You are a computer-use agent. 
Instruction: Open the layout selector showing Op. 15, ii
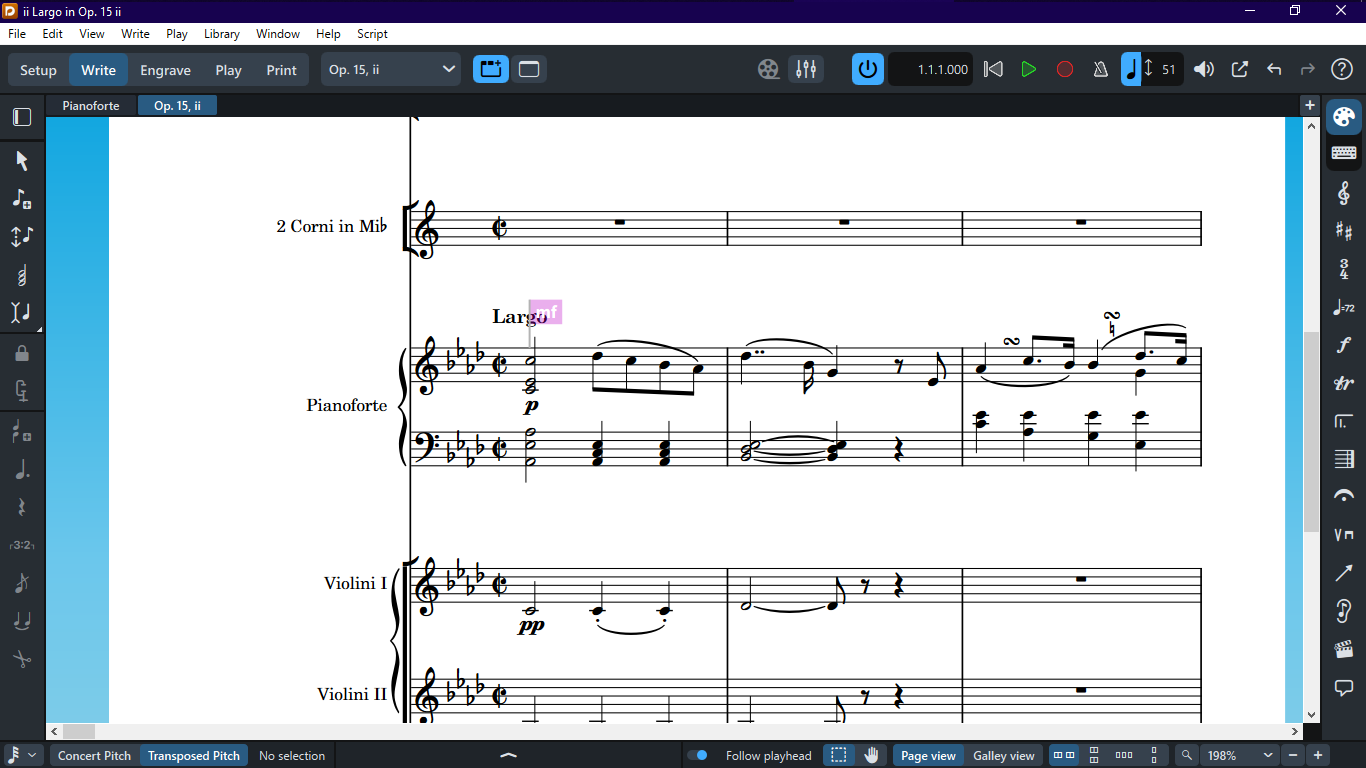pos(391,69)
